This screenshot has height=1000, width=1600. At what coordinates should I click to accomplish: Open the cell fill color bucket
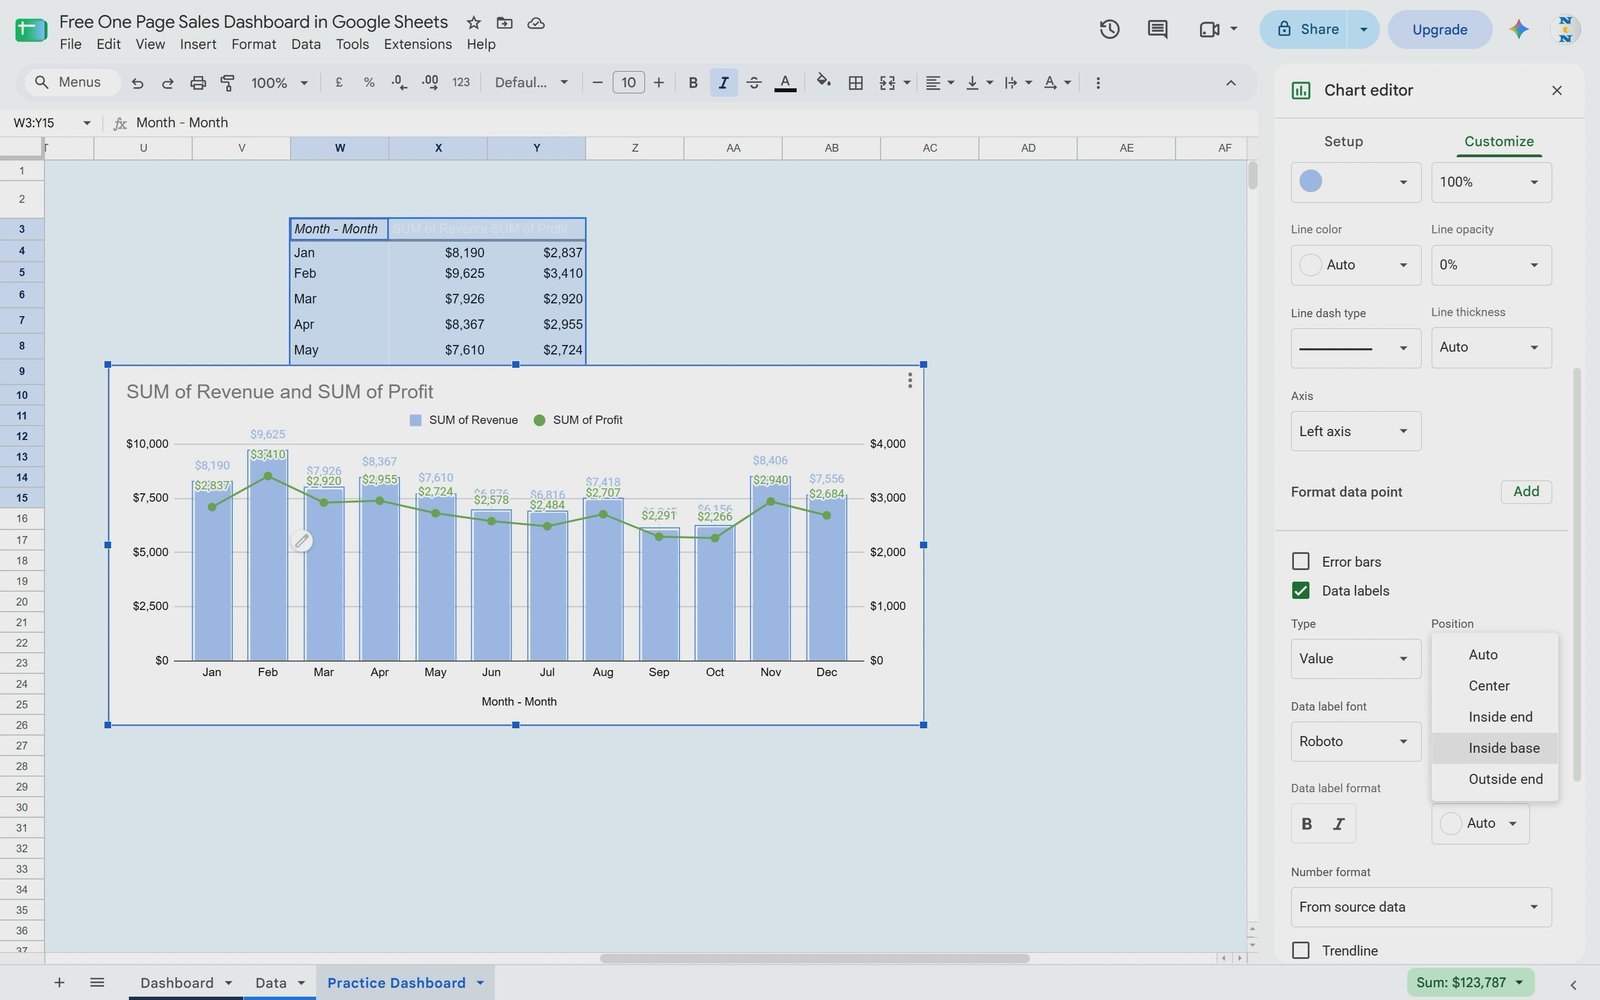click(823, 82)
